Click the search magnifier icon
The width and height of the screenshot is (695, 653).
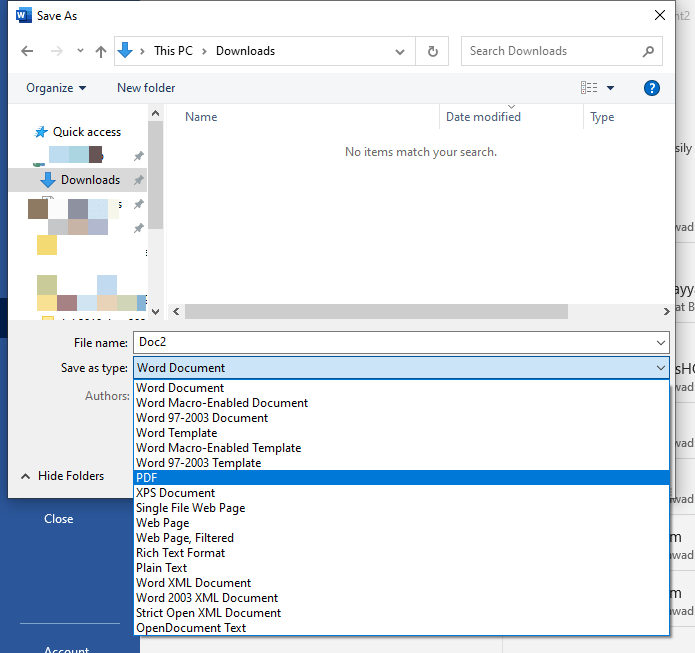coord(648,51)
